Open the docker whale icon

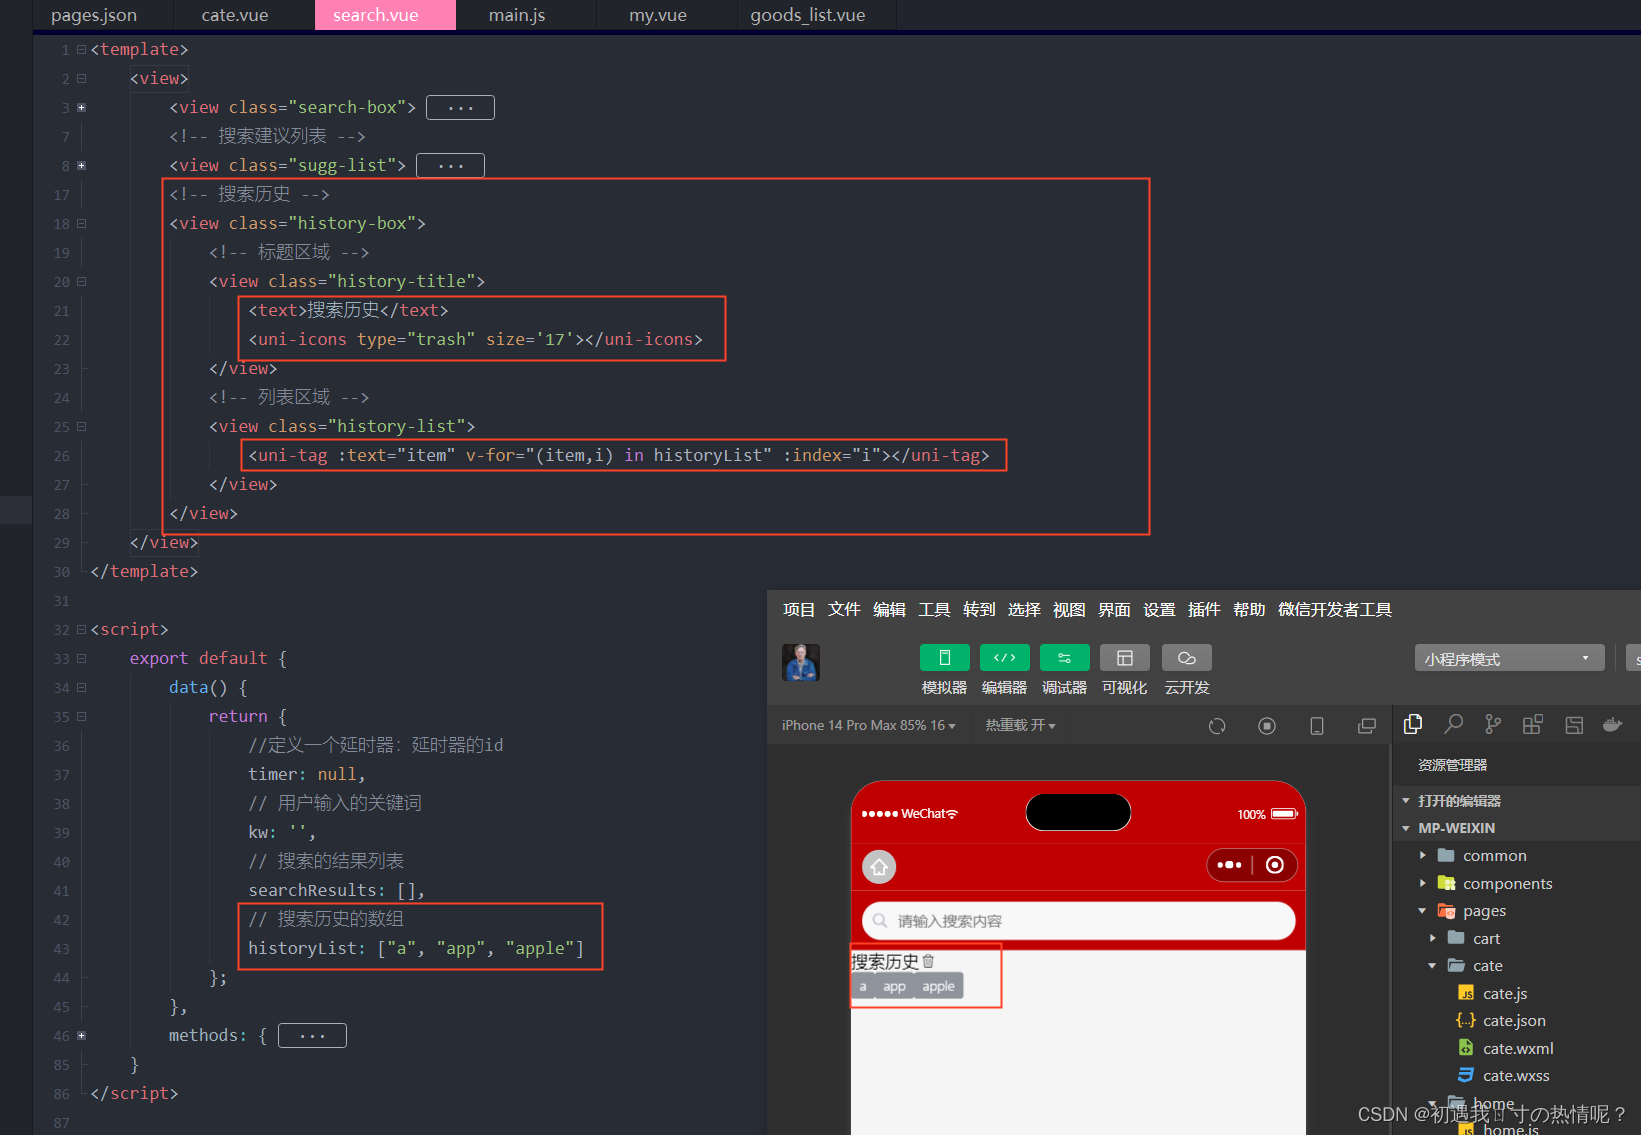pos(1612,724)
